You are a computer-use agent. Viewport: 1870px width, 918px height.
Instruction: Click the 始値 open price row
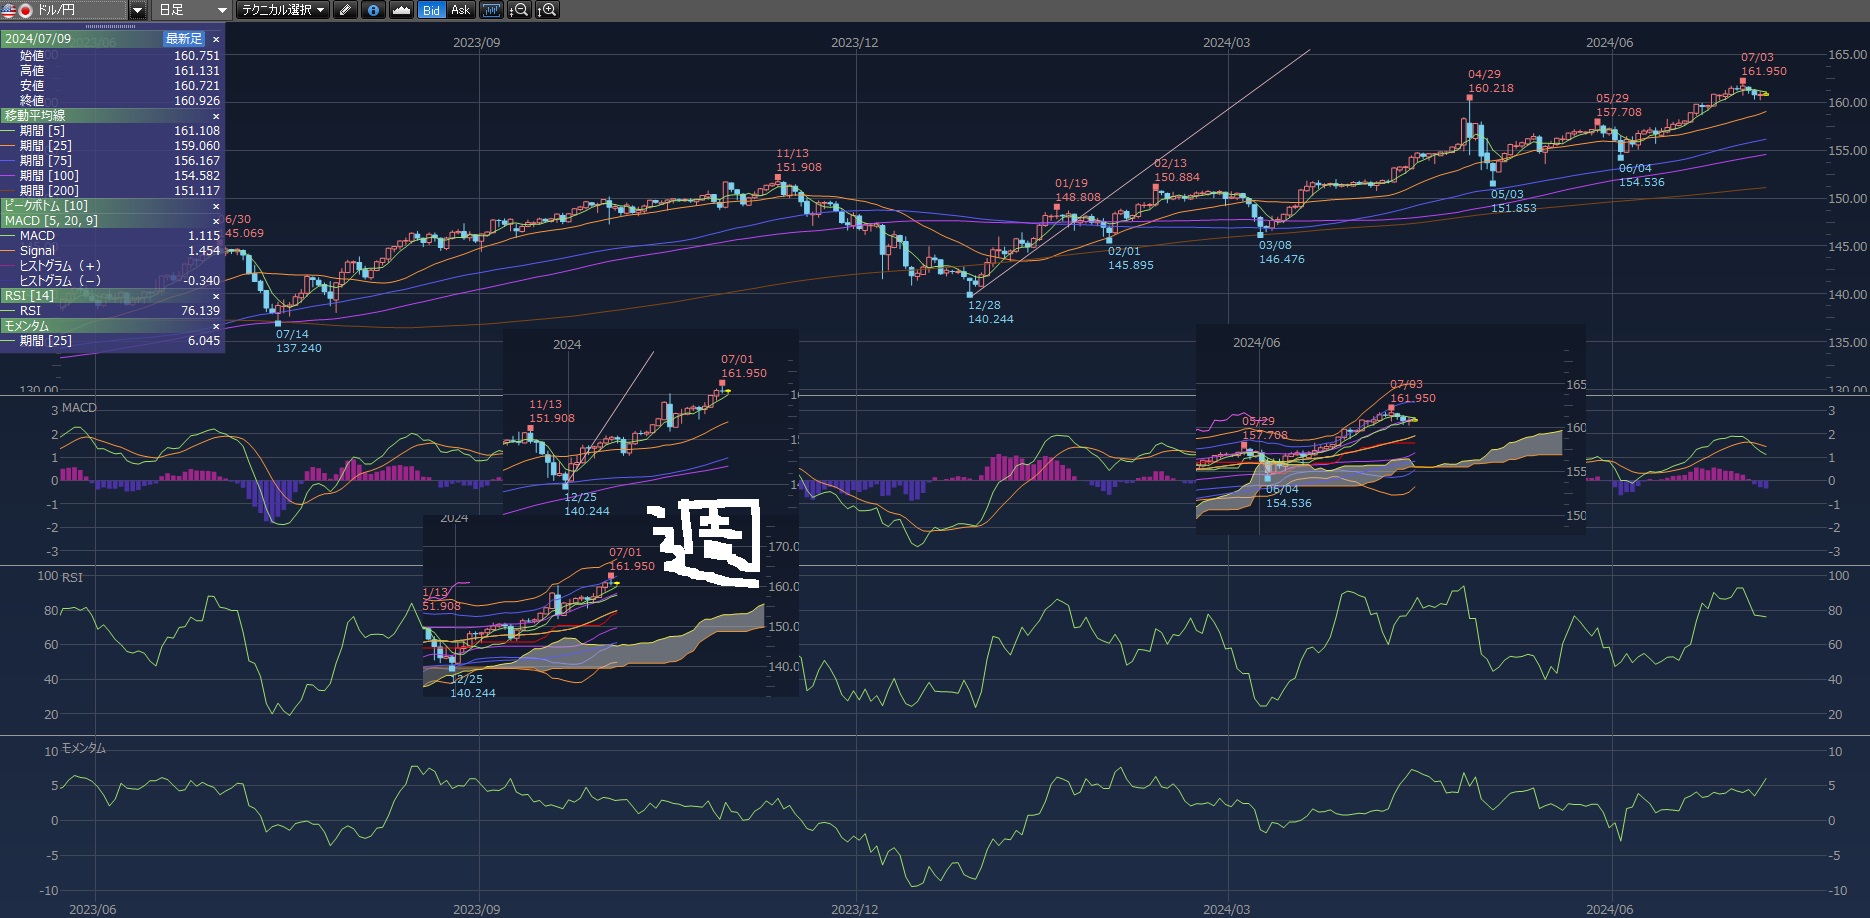tap(112, 56)
